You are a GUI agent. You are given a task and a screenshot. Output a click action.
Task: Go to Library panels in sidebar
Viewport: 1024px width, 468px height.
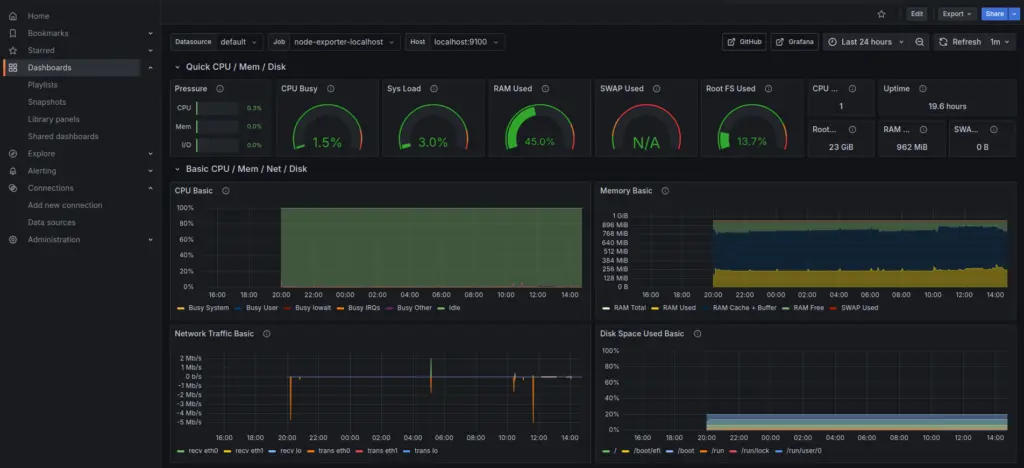54,119
